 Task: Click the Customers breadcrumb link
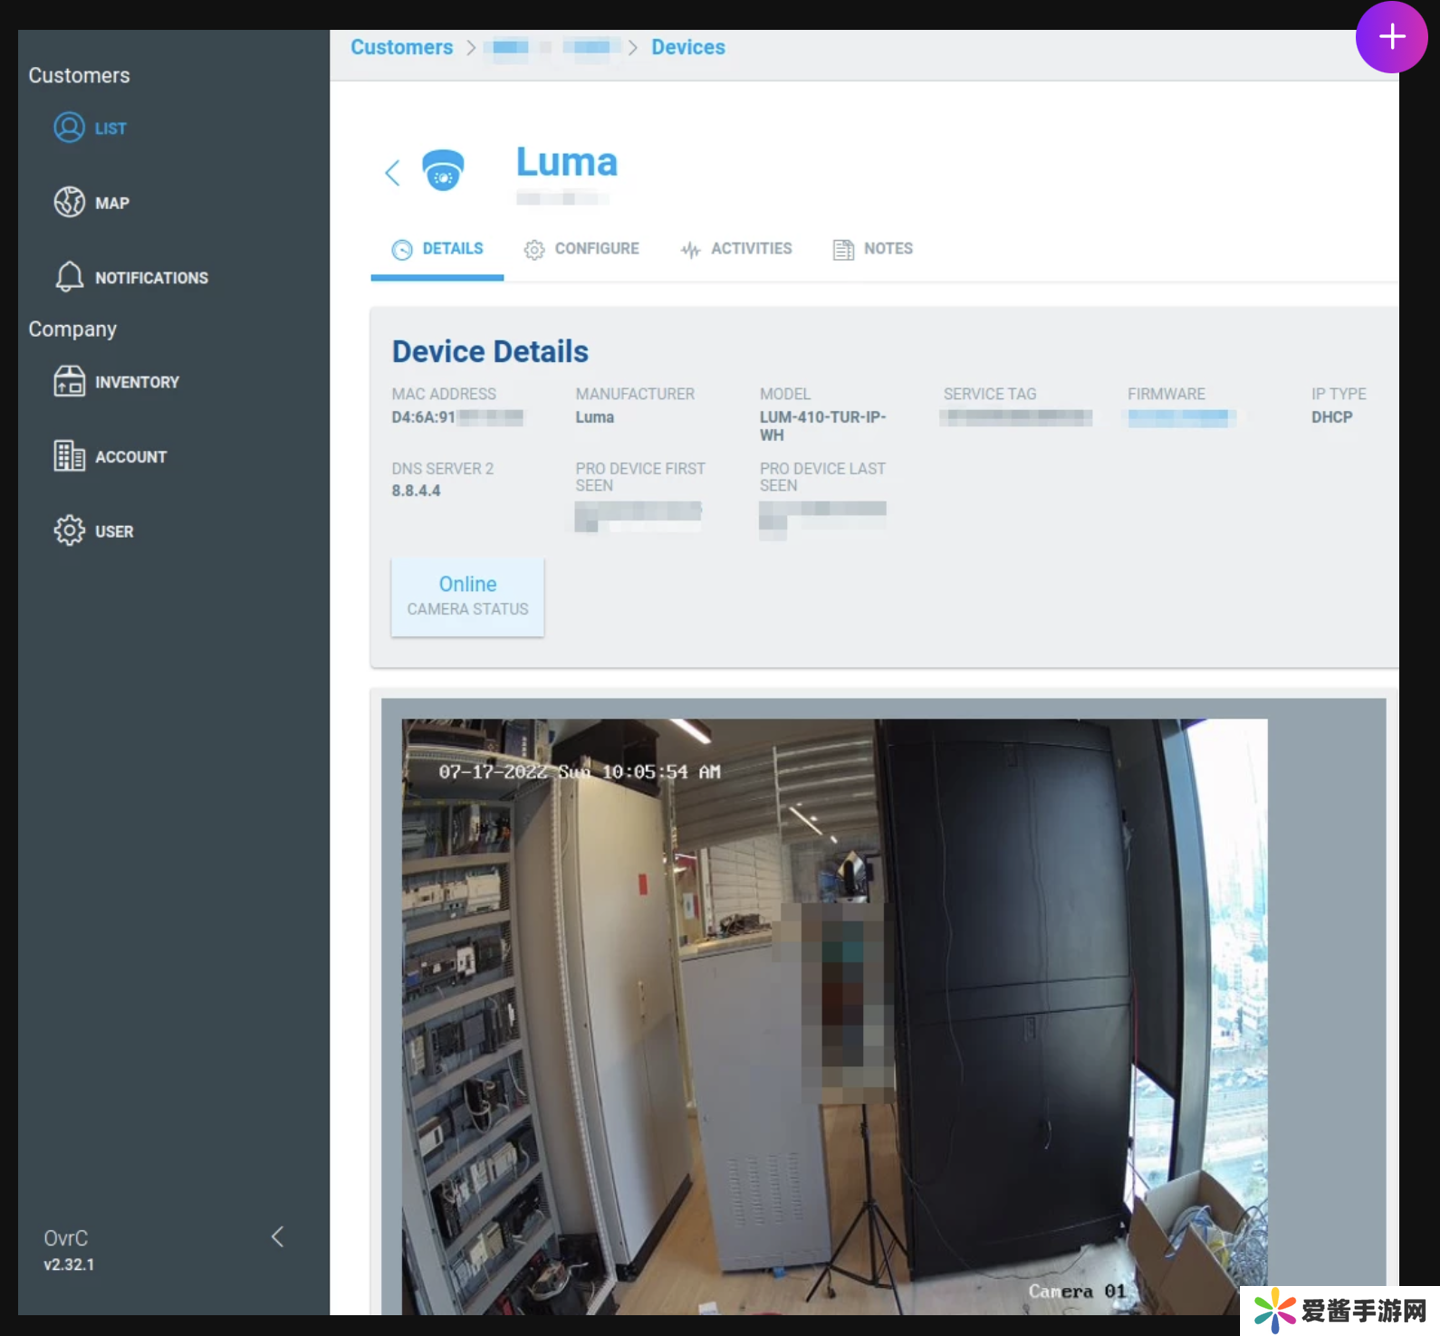point(401,47)
